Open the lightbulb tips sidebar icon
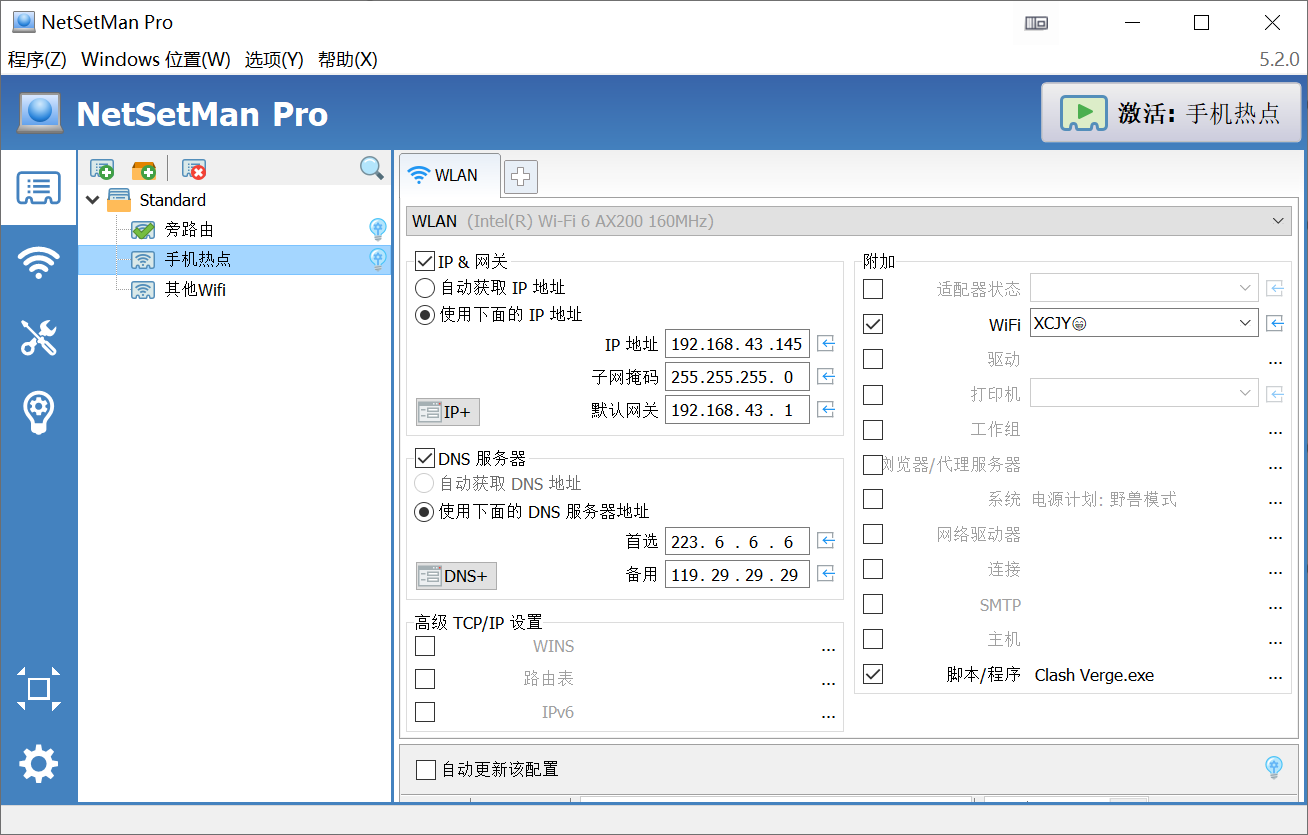This screenshot has height=835, width=1308. pyautogui.click(x=38, y=412)
